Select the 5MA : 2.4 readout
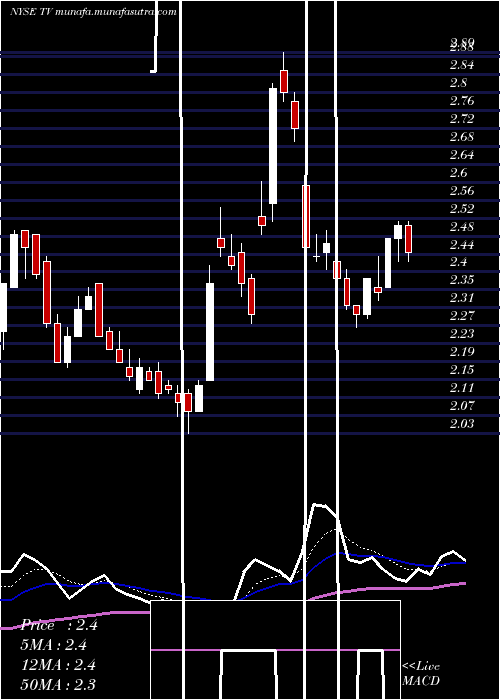The height and width of the screenshot is (700, 500). [x=54, y=645]
